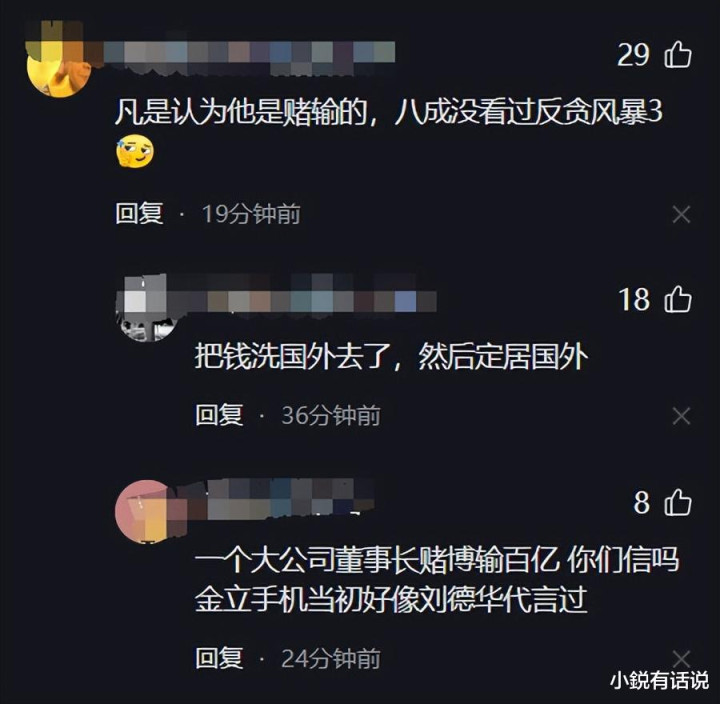The image size is (720, 704).
Task: Click the smirking emoji in first comment
Action: [x=135, y=151]
